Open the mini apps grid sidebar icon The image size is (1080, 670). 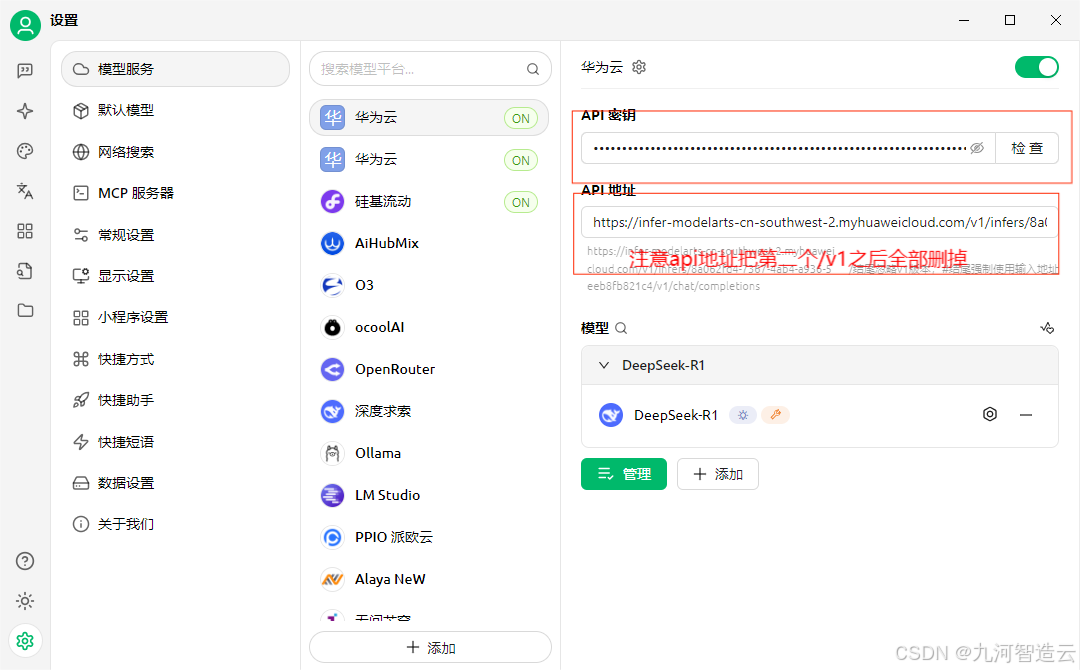click(25, 231)
